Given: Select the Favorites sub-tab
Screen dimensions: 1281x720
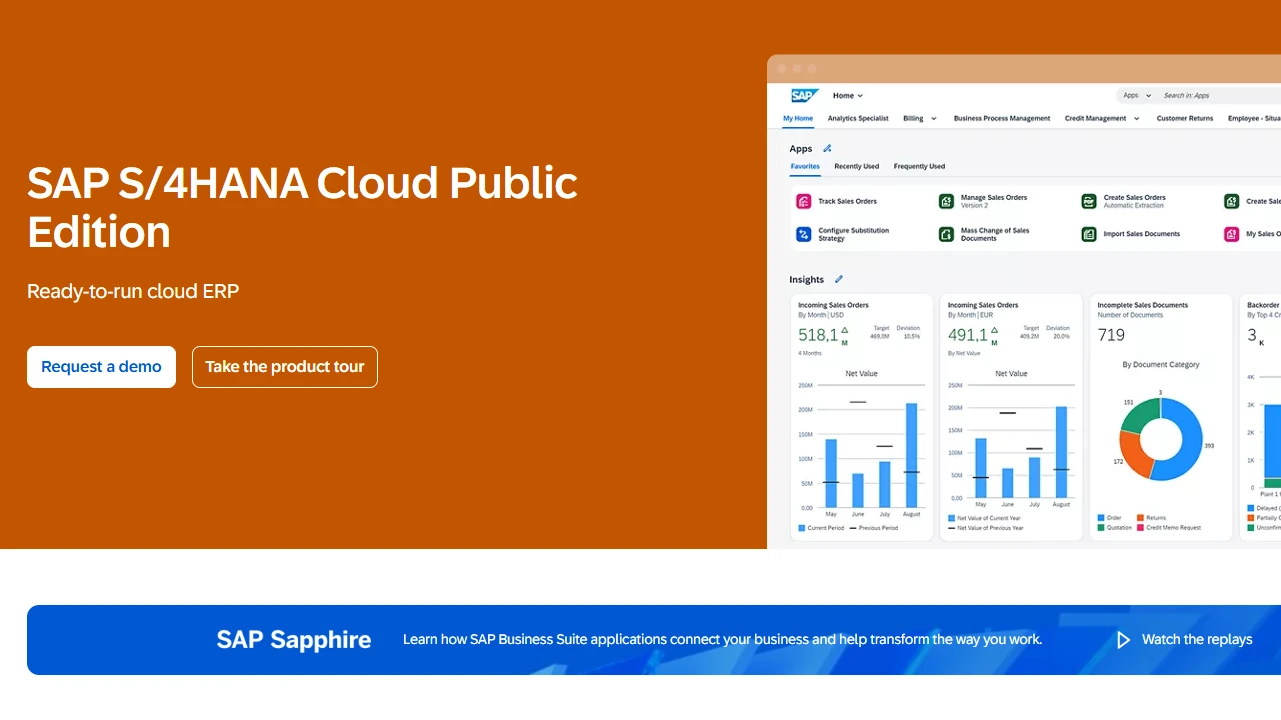Looking at the screenshot, I should (x=805, y=167).
